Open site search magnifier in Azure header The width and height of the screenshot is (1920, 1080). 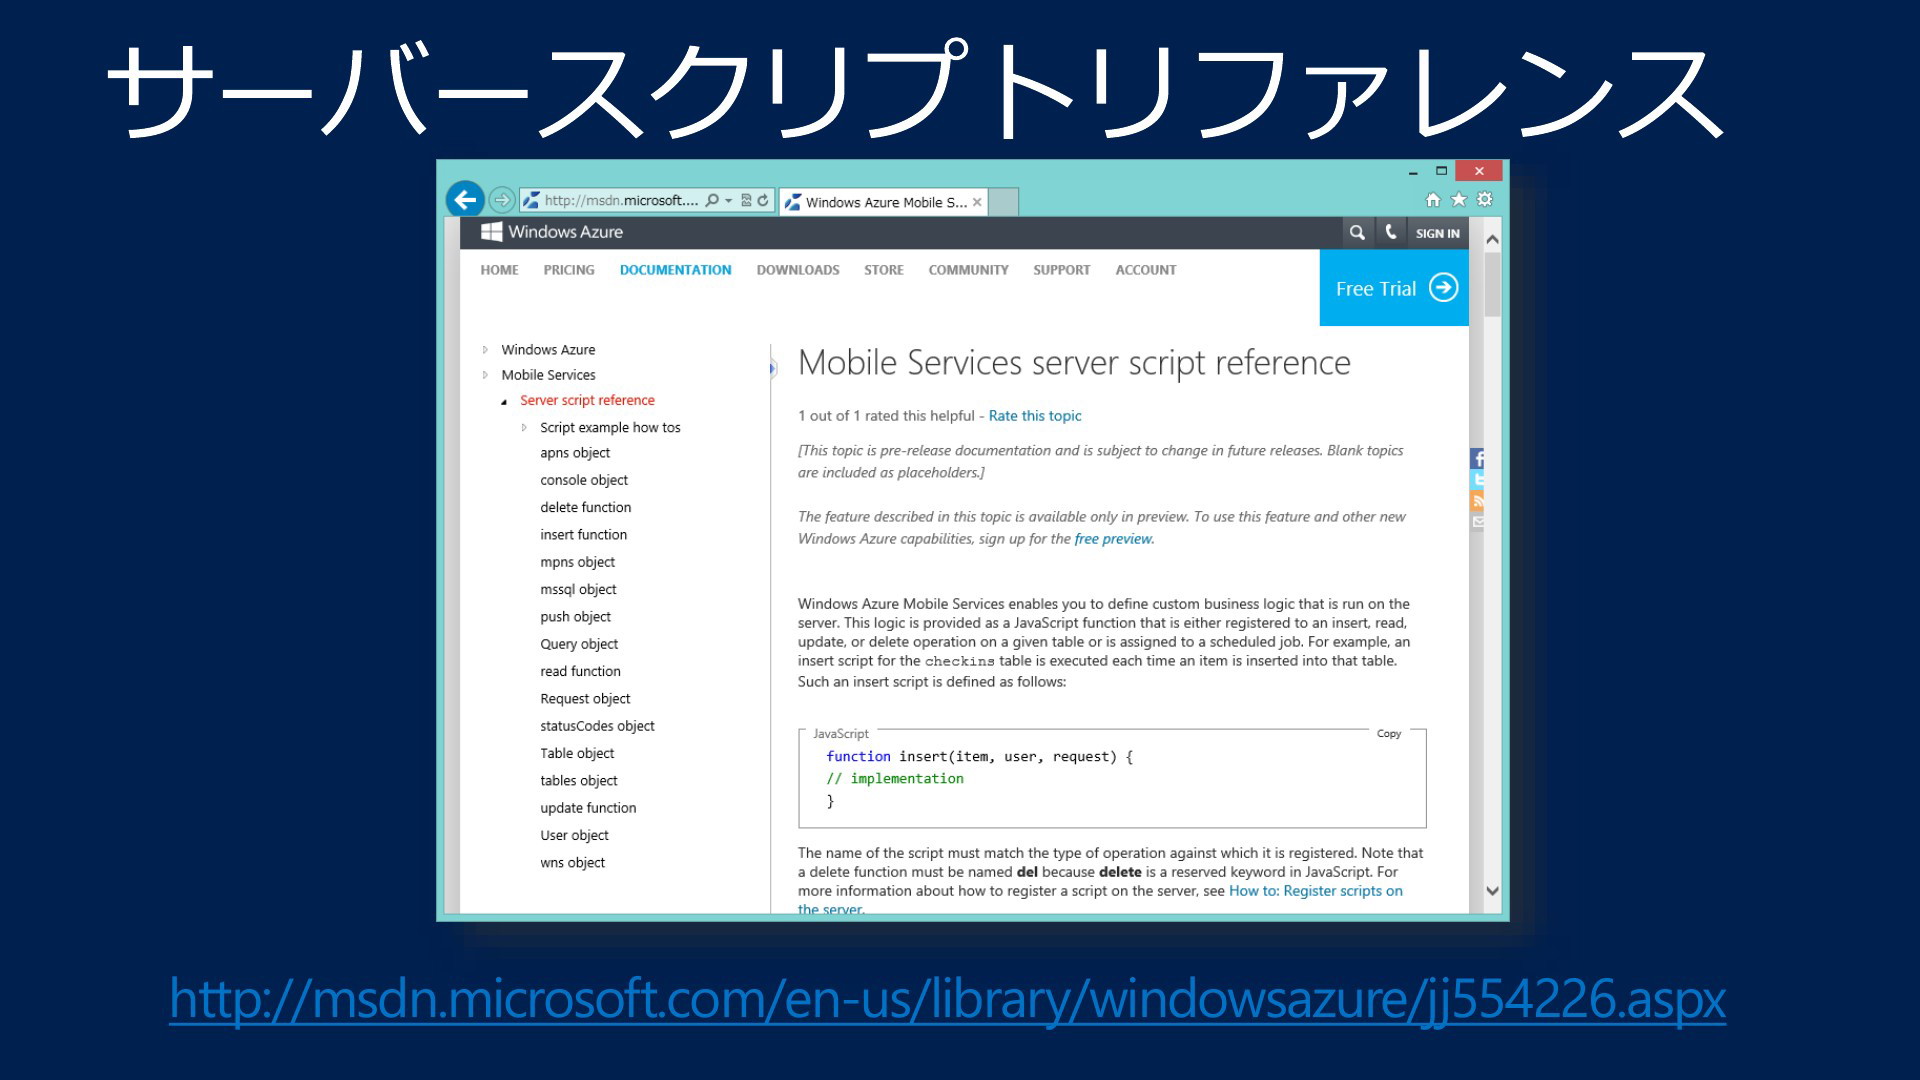[1357, 233]
